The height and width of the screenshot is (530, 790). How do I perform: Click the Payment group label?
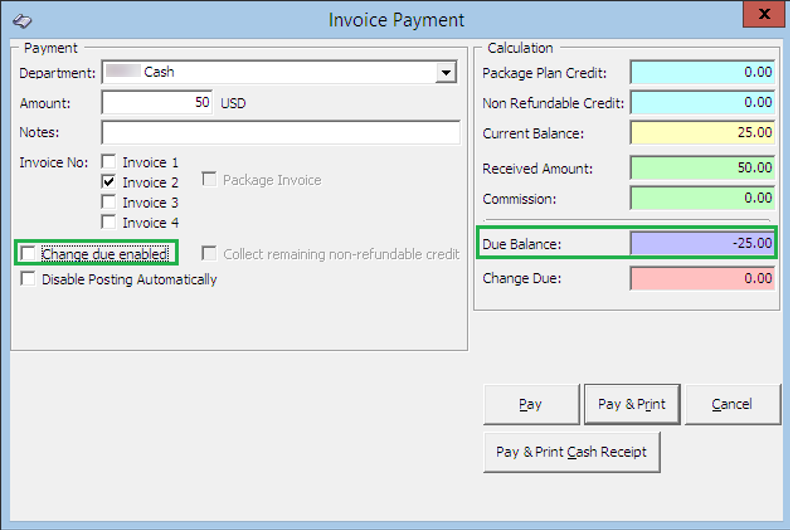(x=50, y=48)
